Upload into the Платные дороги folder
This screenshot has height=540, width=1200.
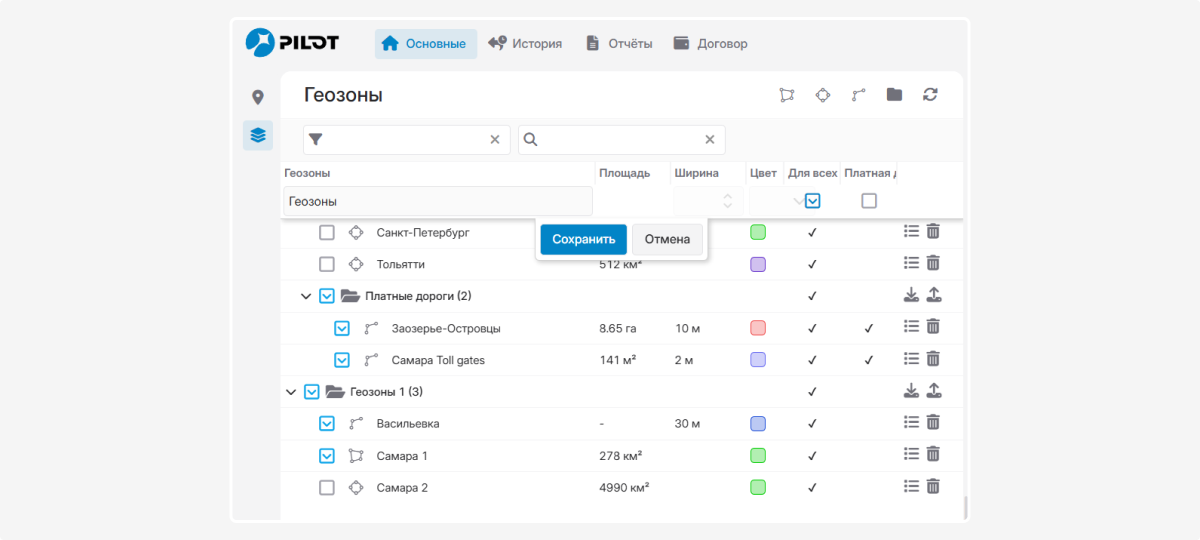tap(934, 296)
